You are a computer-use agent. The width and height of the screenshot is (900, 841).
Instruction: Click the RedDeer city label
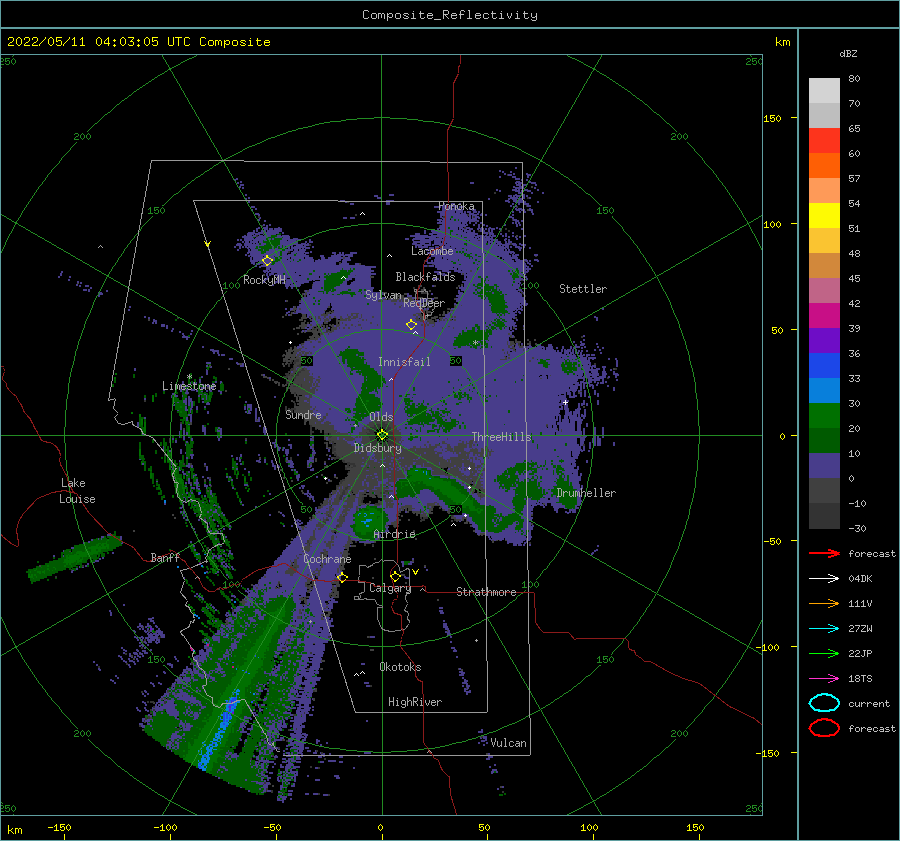pos(424,303)
